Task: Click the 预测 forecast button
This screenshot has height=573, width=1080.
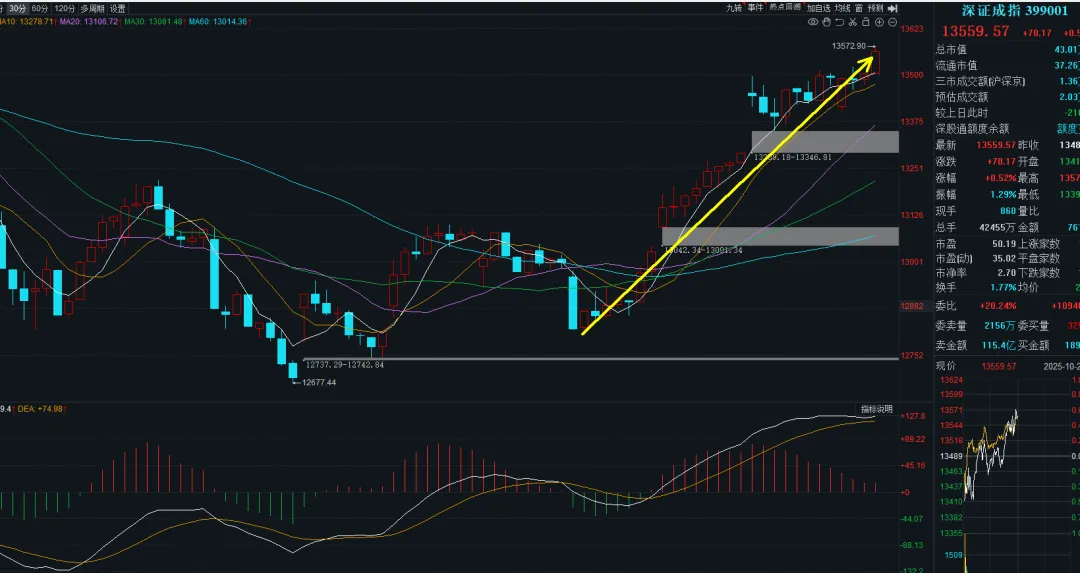Action: pyautogui.click(x=875, y=8)
